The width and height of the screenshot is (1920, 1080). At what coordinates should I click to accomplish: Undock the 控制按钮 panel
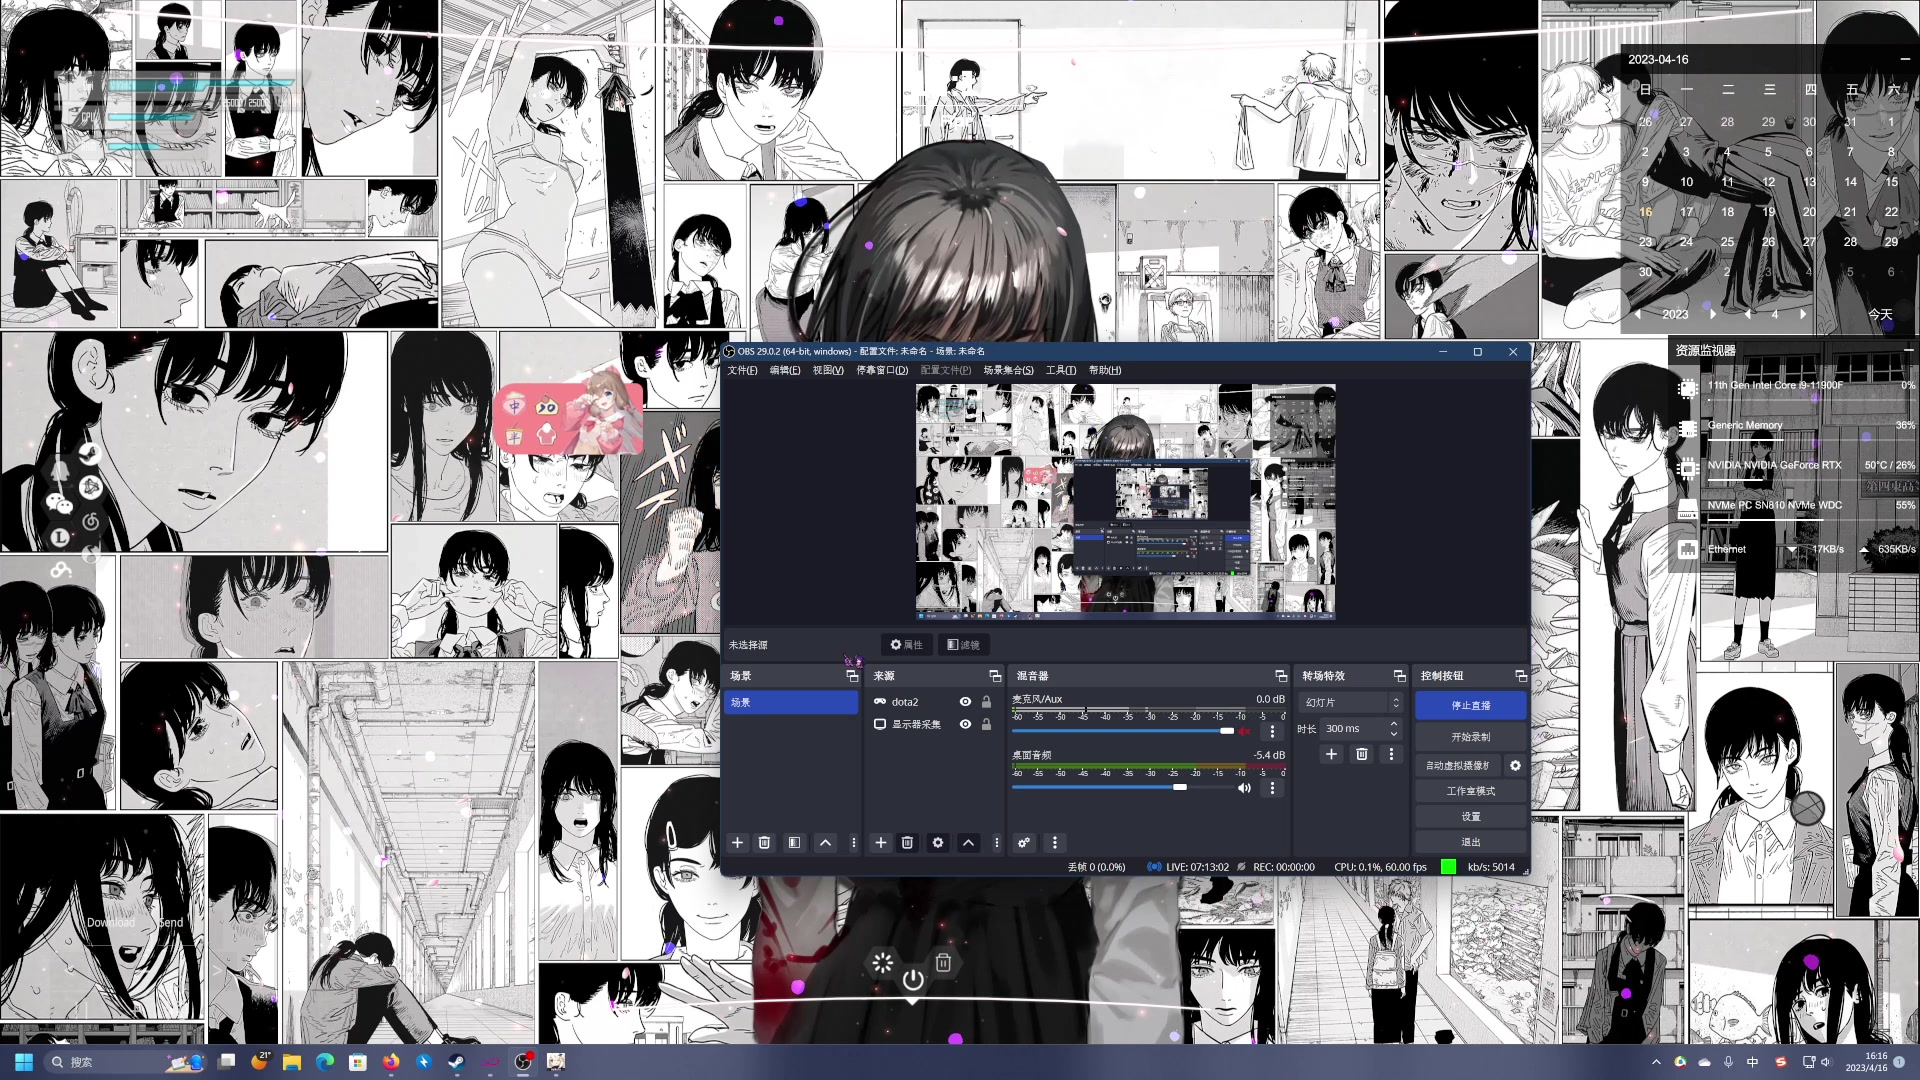tap(1520, 676)
